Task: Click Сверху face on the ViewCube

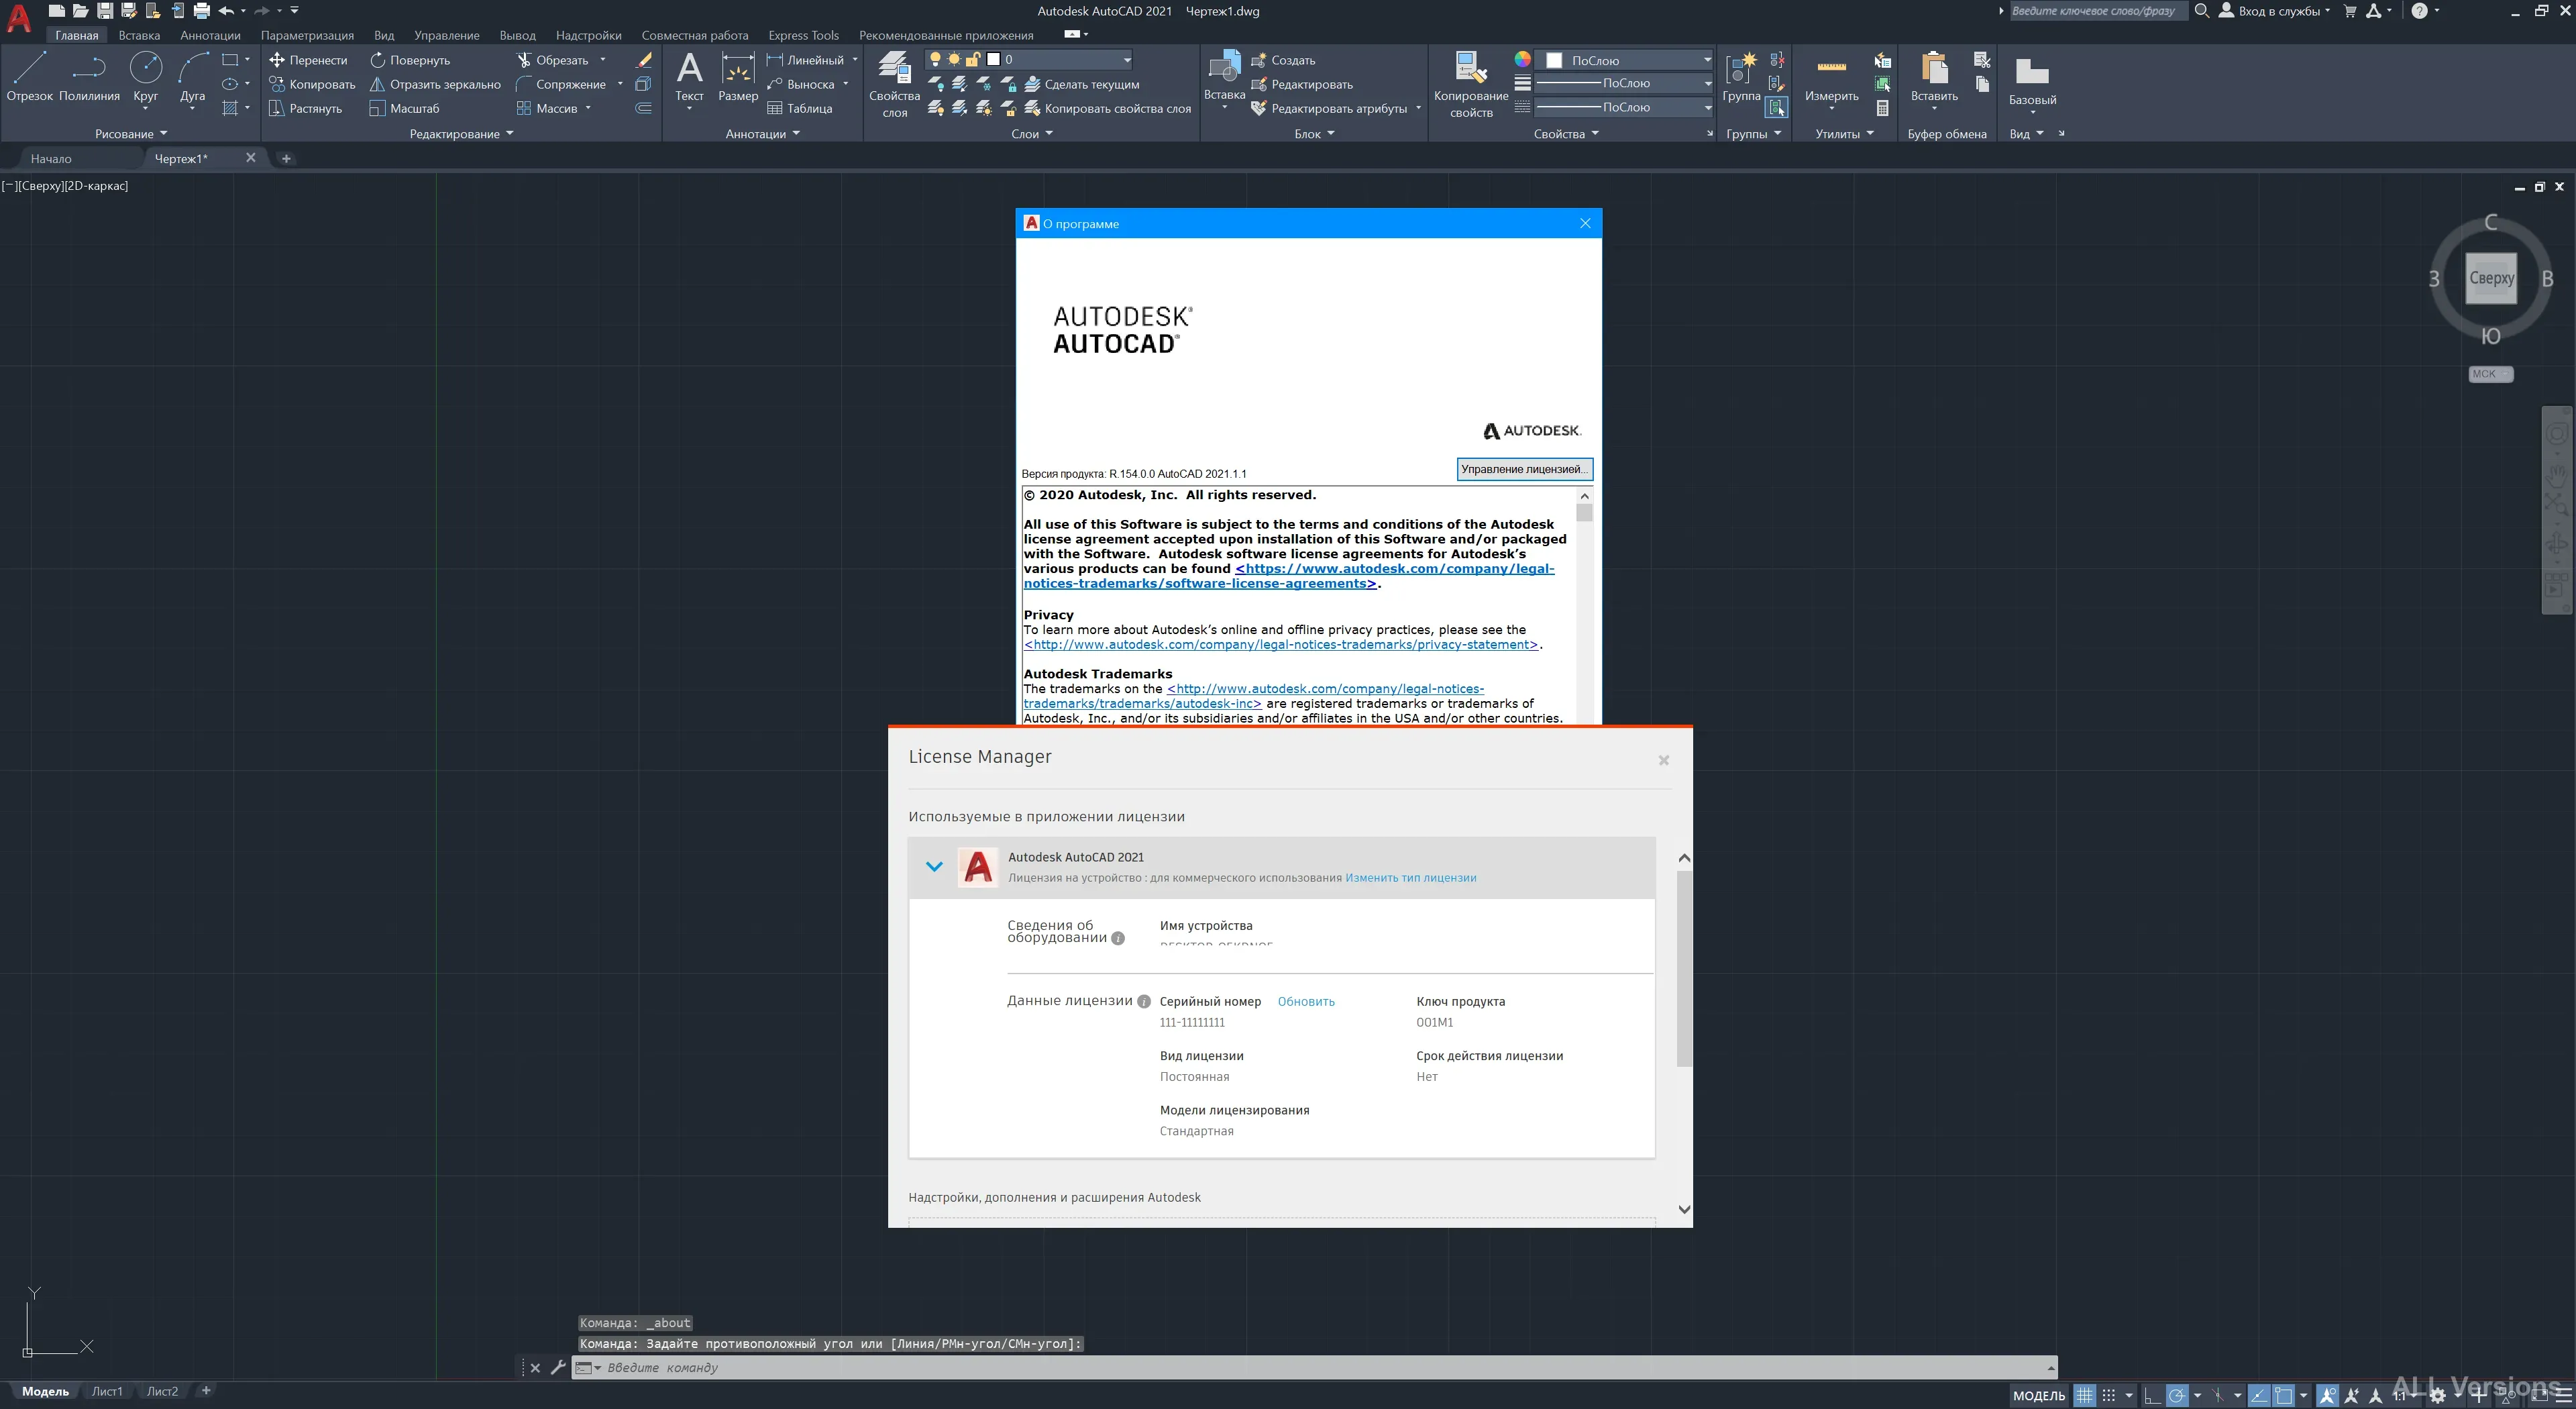Action: pos(2490,278)
